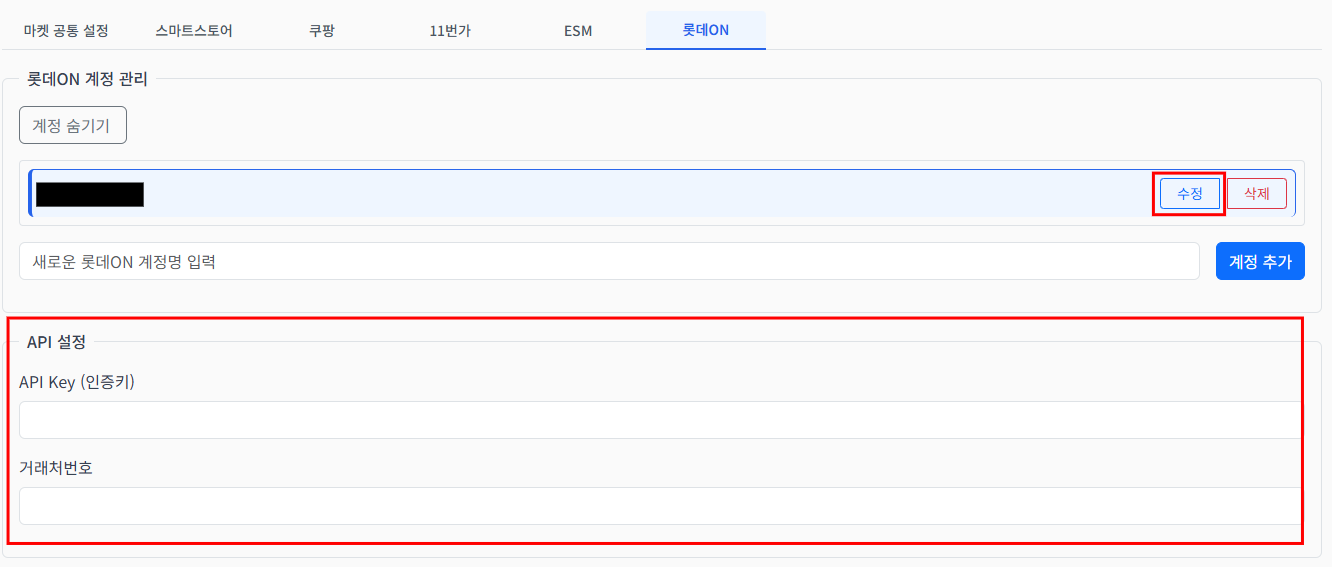
Task: Switch to the 스마트스토어 tab
Action: [x=194, y=30]
